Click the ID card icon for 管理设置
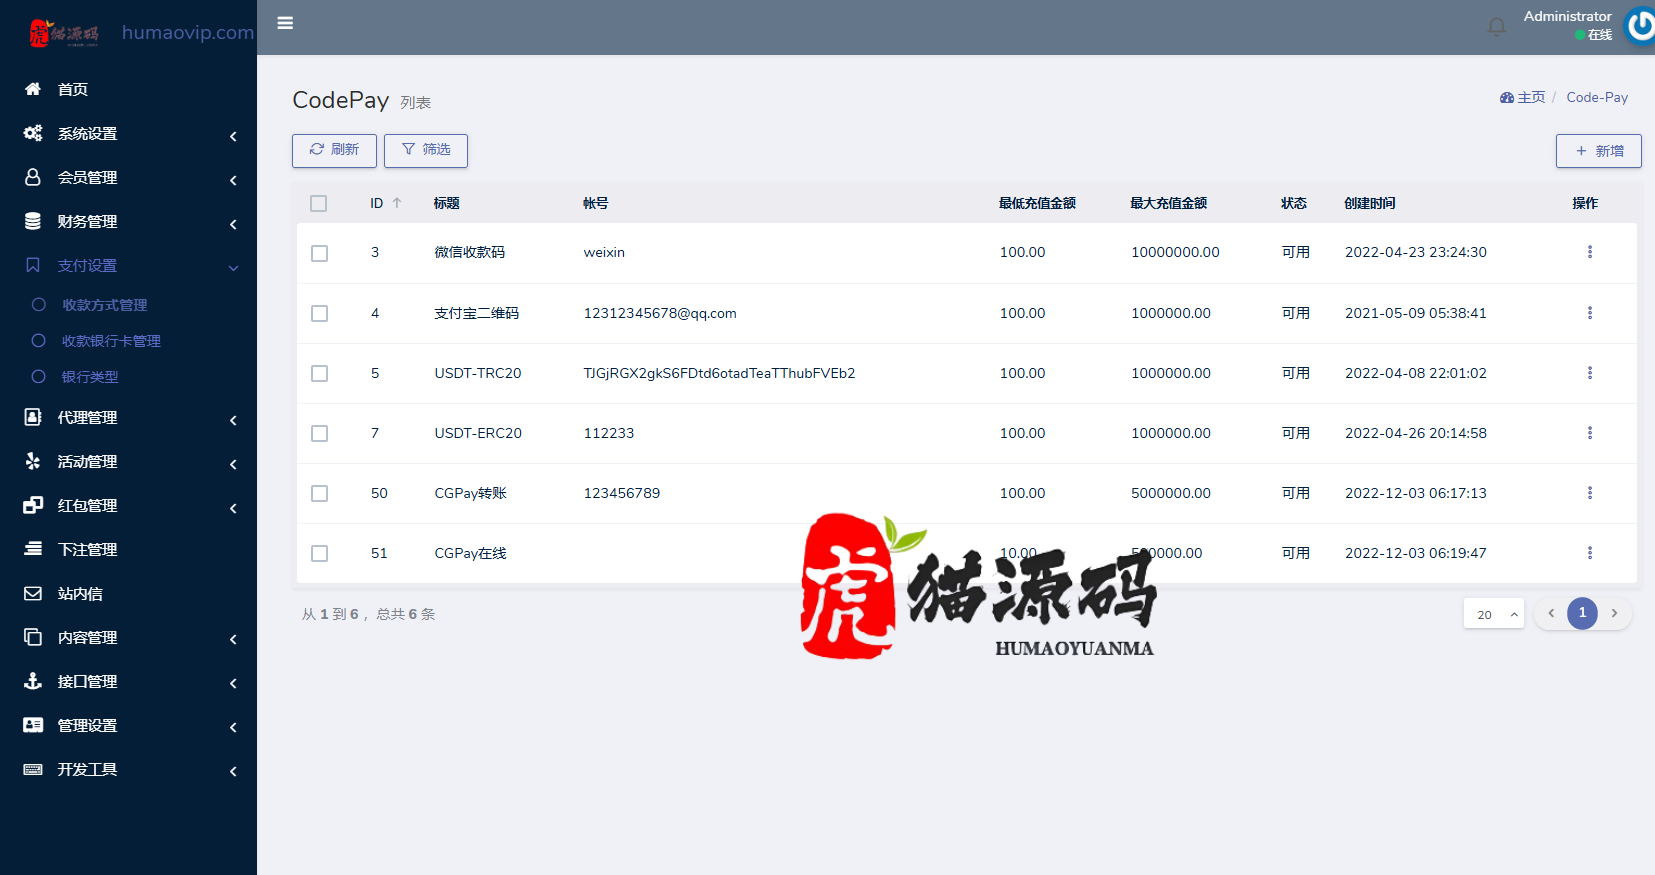The width and height of the screenshot is (1655, 875). (x=33, y=725)
